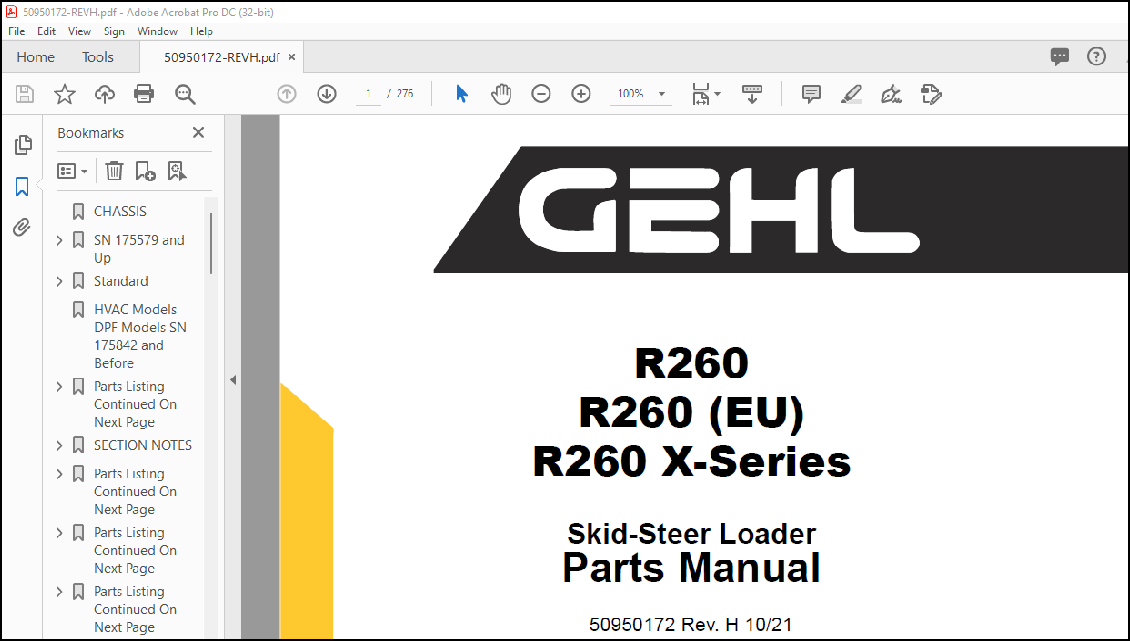Viewport: 1130px width, 641px height.
Task: Upload the file to cloud
Action: [x=104, y=94]
